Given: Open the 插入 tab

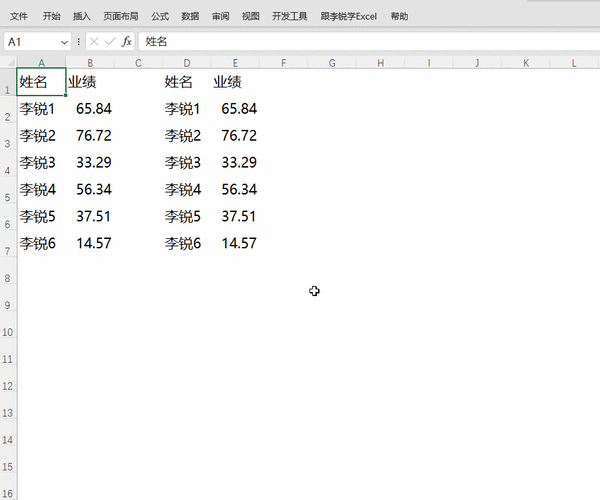Looking at the screenshot, I should (82, 16).
